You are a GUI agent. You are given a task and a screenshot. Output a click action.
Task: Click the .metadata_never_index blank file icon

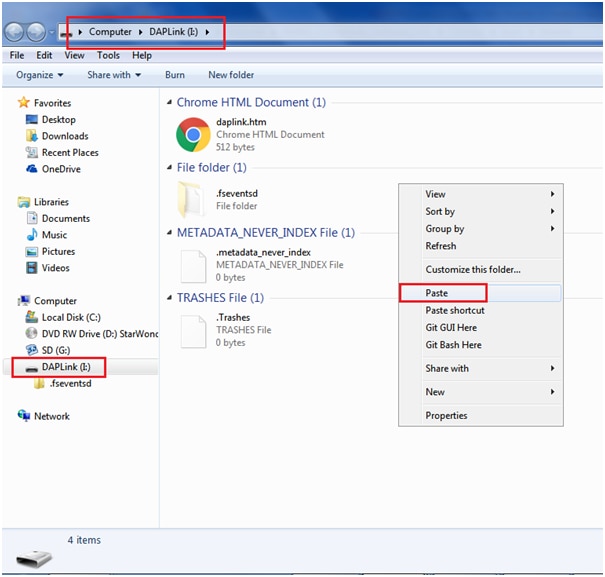click(x=193, y=266)
